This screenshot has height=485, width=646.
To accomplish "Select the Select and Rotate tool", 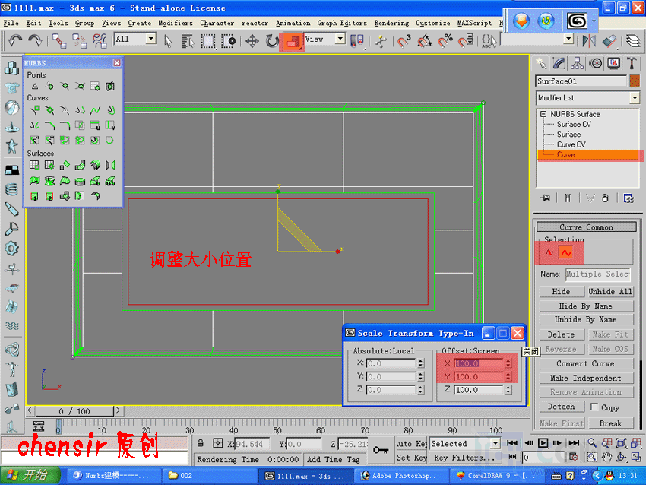I will pos(272,41).
